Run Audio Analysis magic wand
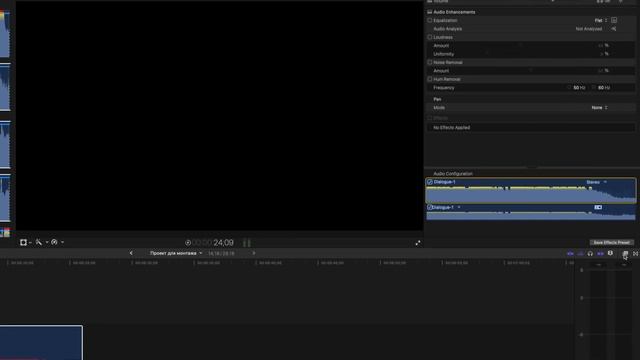Screen dimensions: 640x360 [x=613, y=29]
